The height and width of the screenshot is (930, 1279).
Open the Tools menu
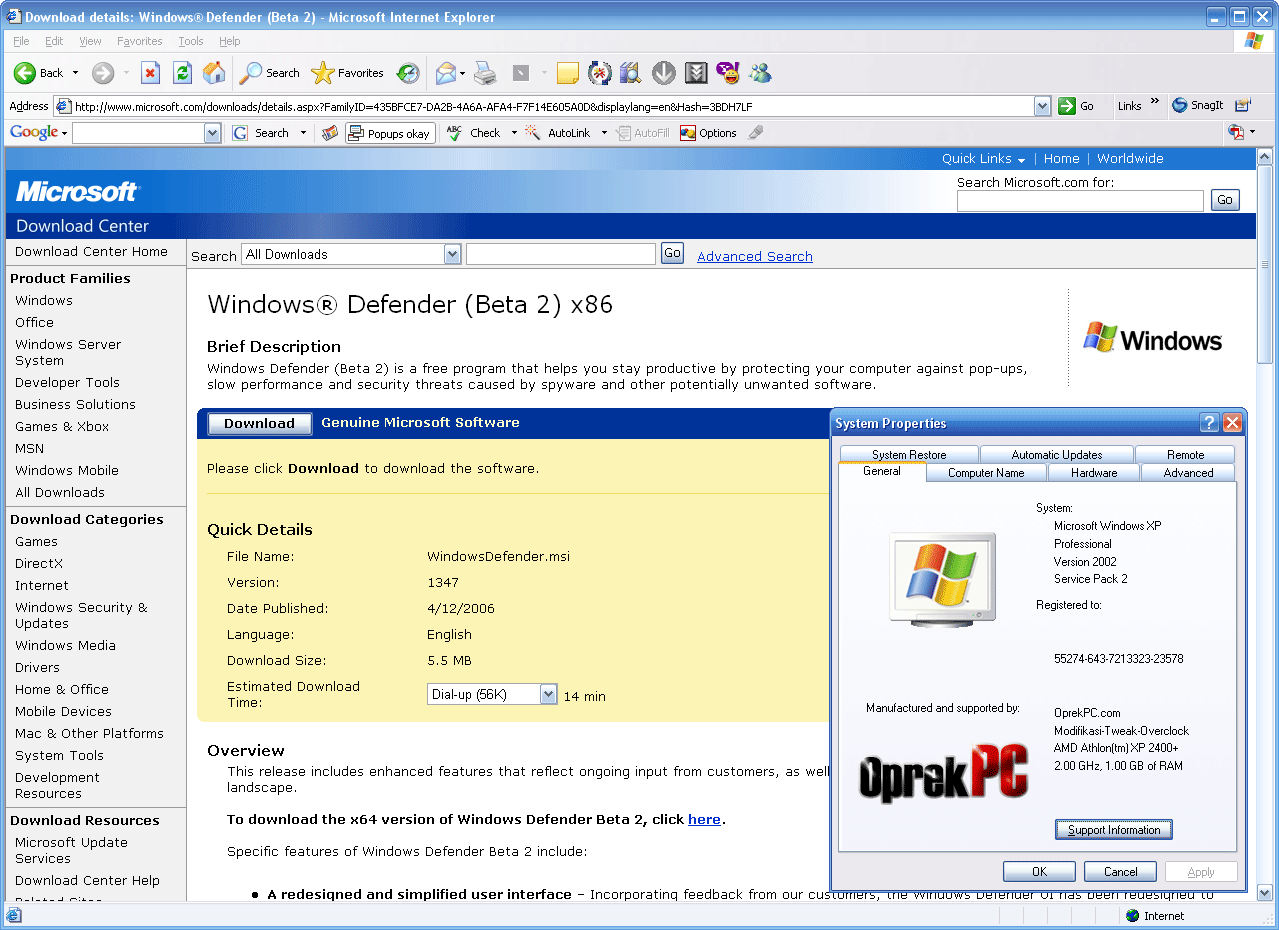pyautogui.click(x=190, y=41)
